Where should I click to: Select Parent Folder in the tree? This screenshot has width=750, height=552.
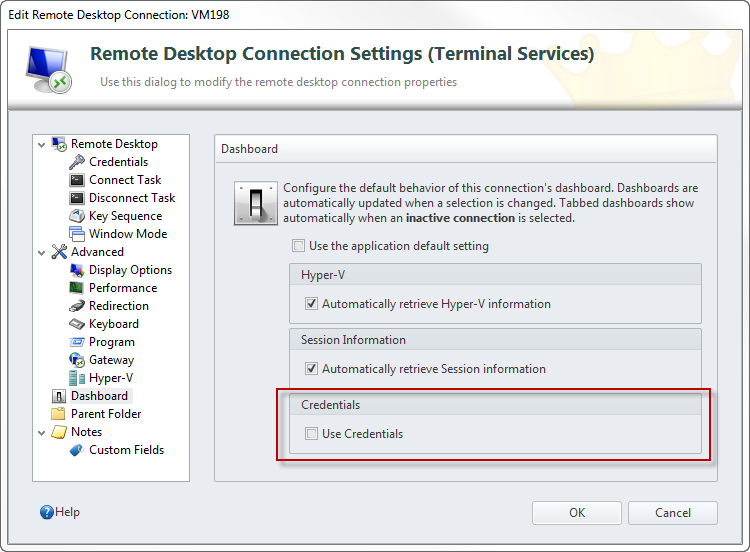coord(105,414)
